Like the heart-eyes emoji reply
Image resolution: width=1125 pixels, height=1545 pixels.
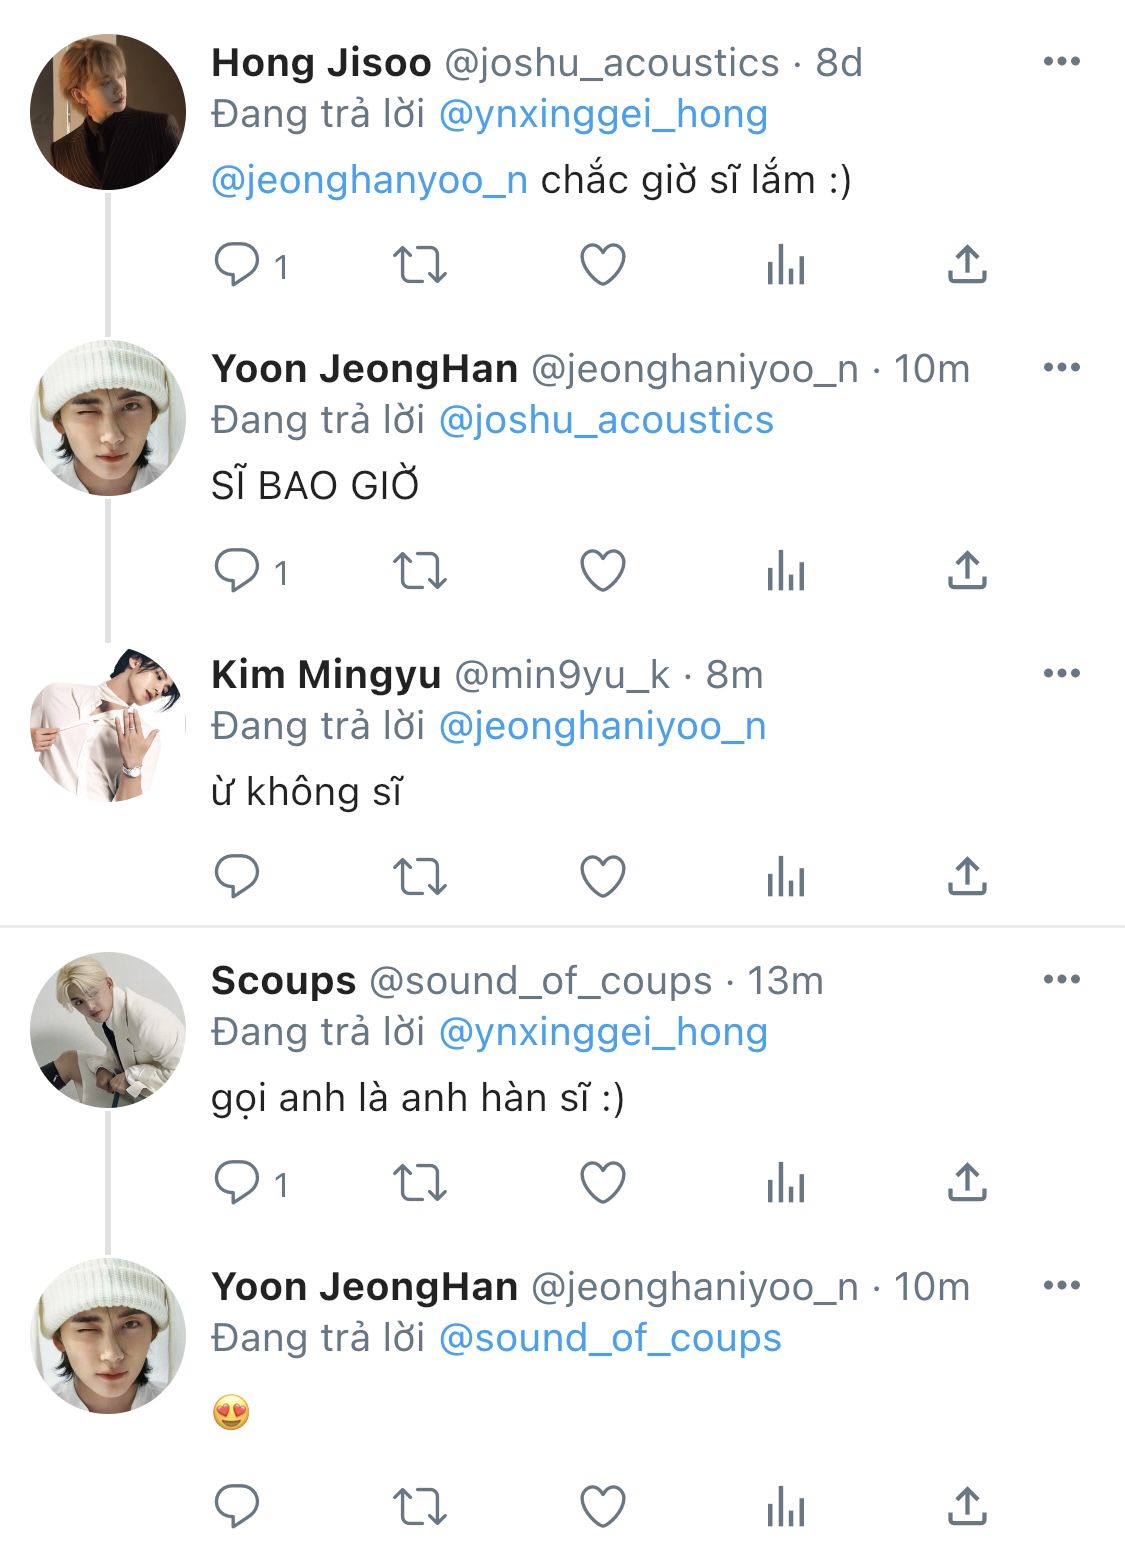click(x=603, y=1507)
